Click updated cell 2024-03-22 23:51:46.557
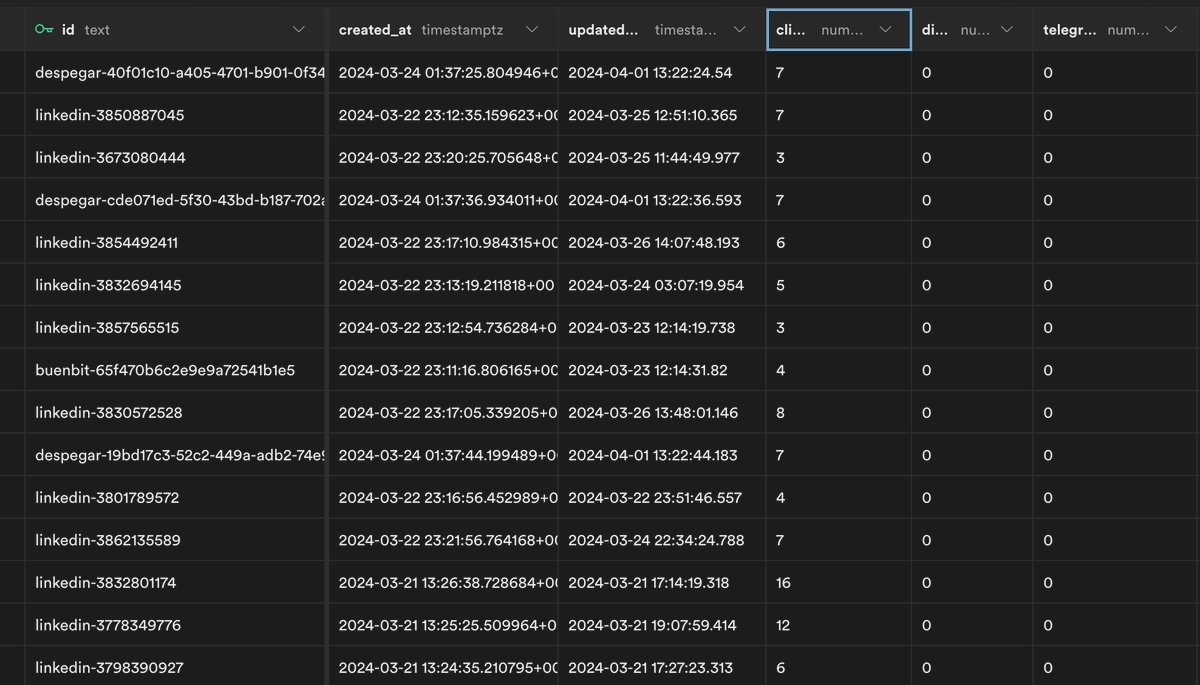The width and height of the screenshot is (1200, 685). pos(662,498)
